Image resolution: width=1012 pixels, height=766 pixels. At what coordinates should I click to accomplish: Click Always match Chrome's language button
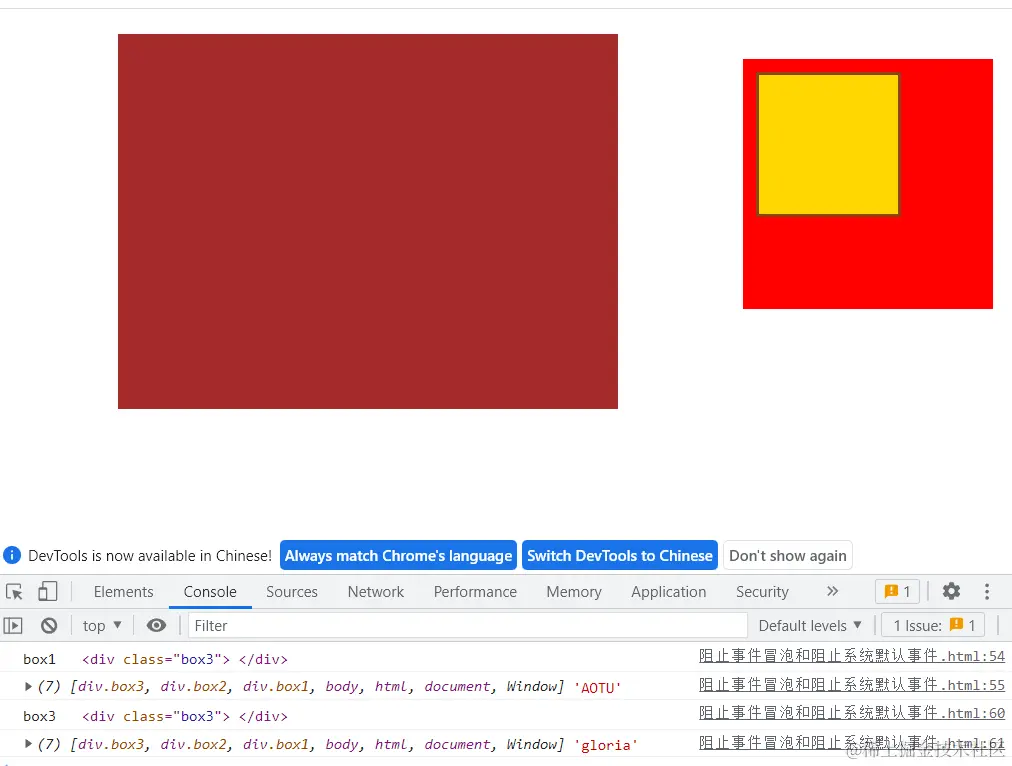(x=398, y=556)
